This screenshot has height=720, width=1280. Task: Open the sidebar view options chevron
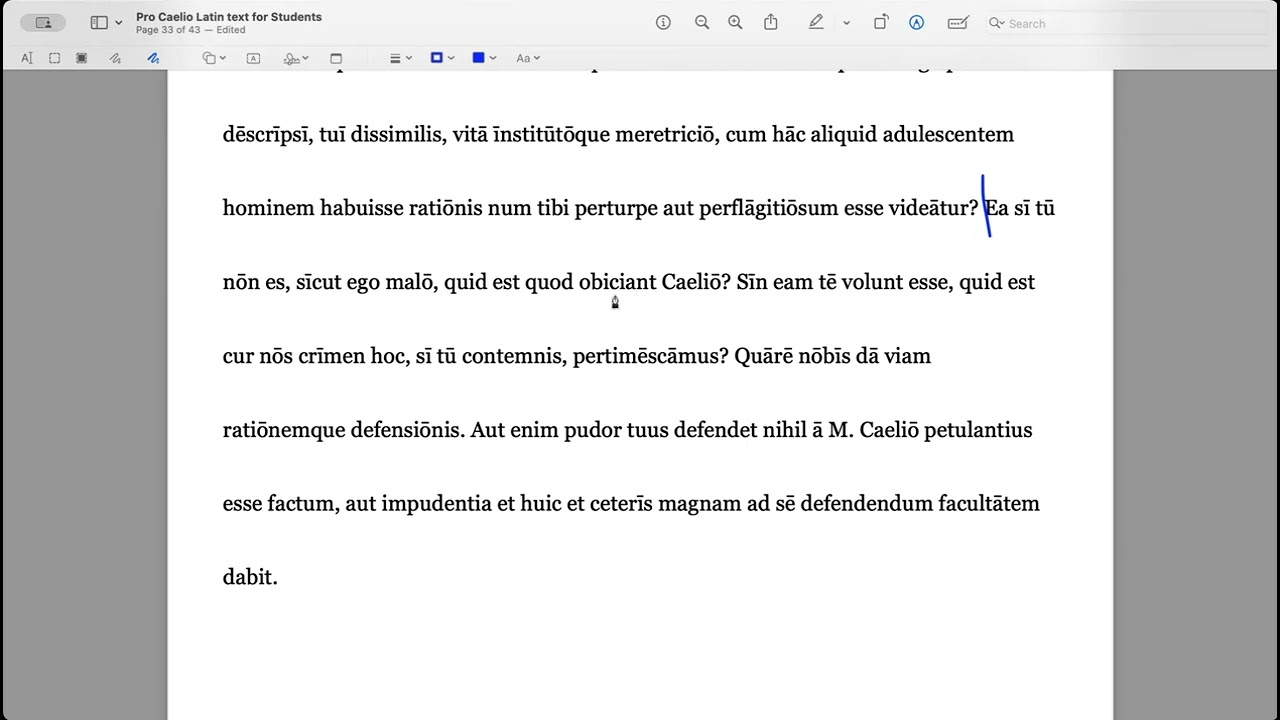pos(119,23)
